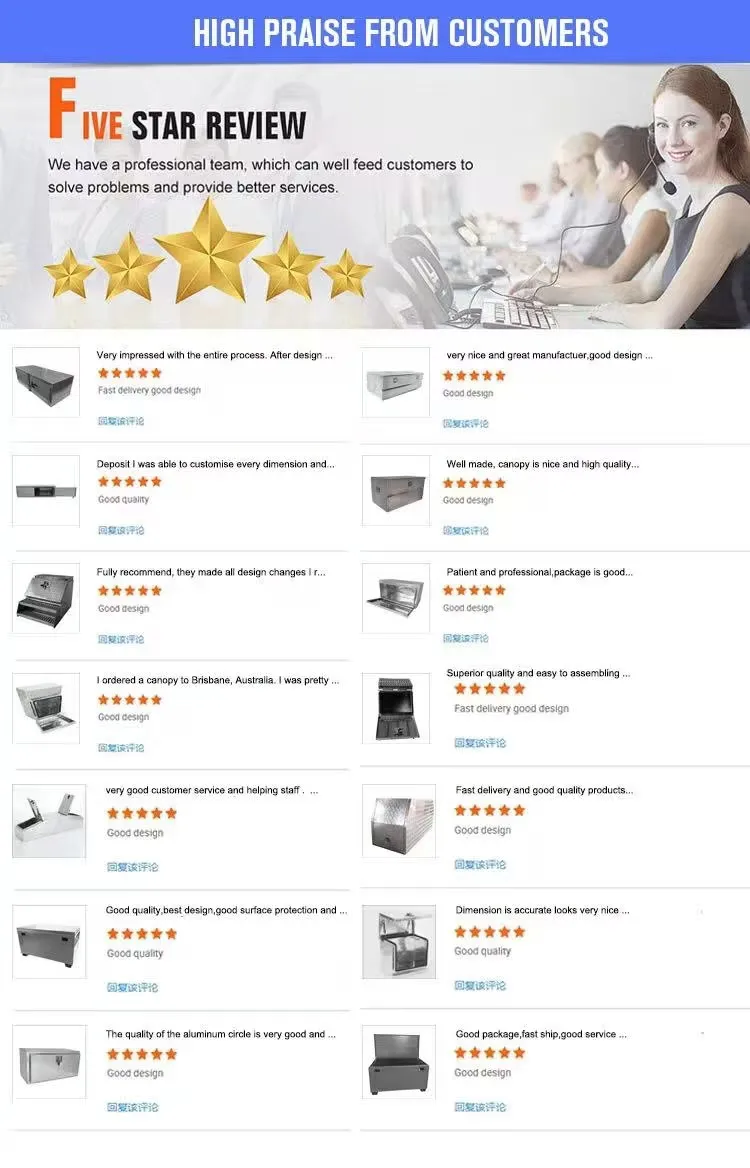The width and height of the screenshot is (750, 1168).
Task: Click star rating of 'I ordered a canopy to Brisbane' review
Action: [130, 700]
